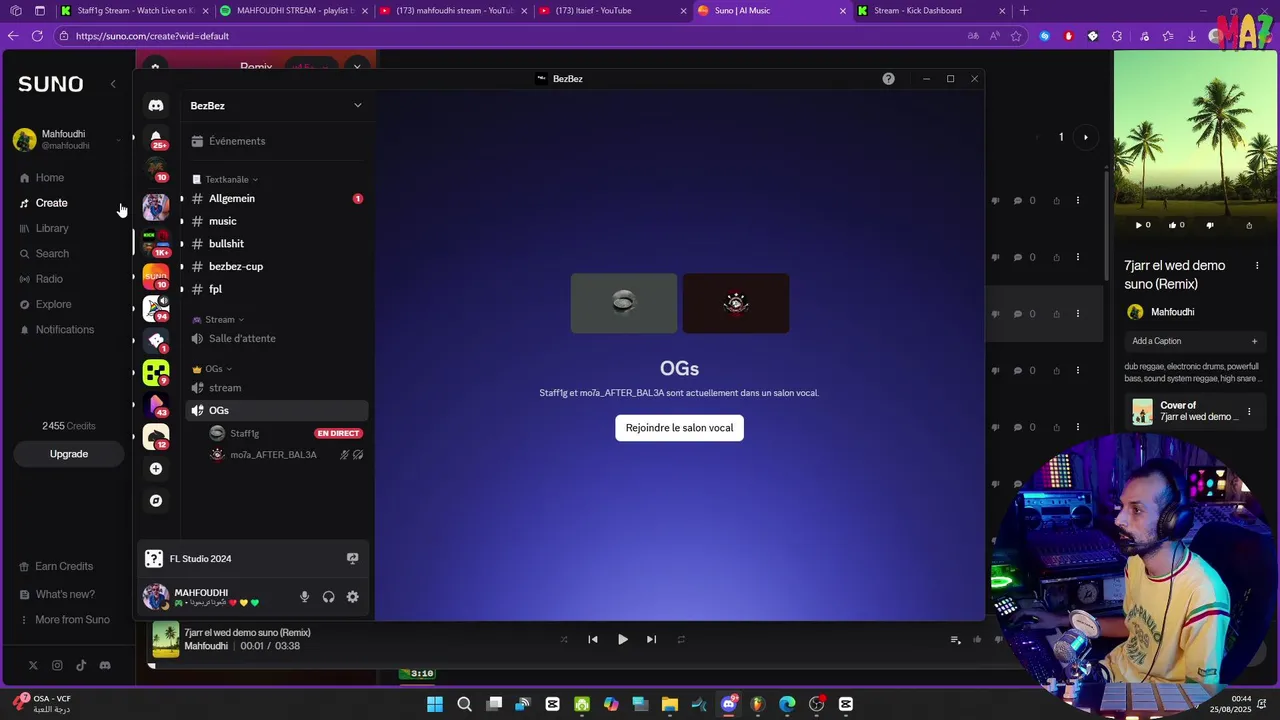Skip to next track in player
Screen dimensions: 1280x720
coord(651,639)
